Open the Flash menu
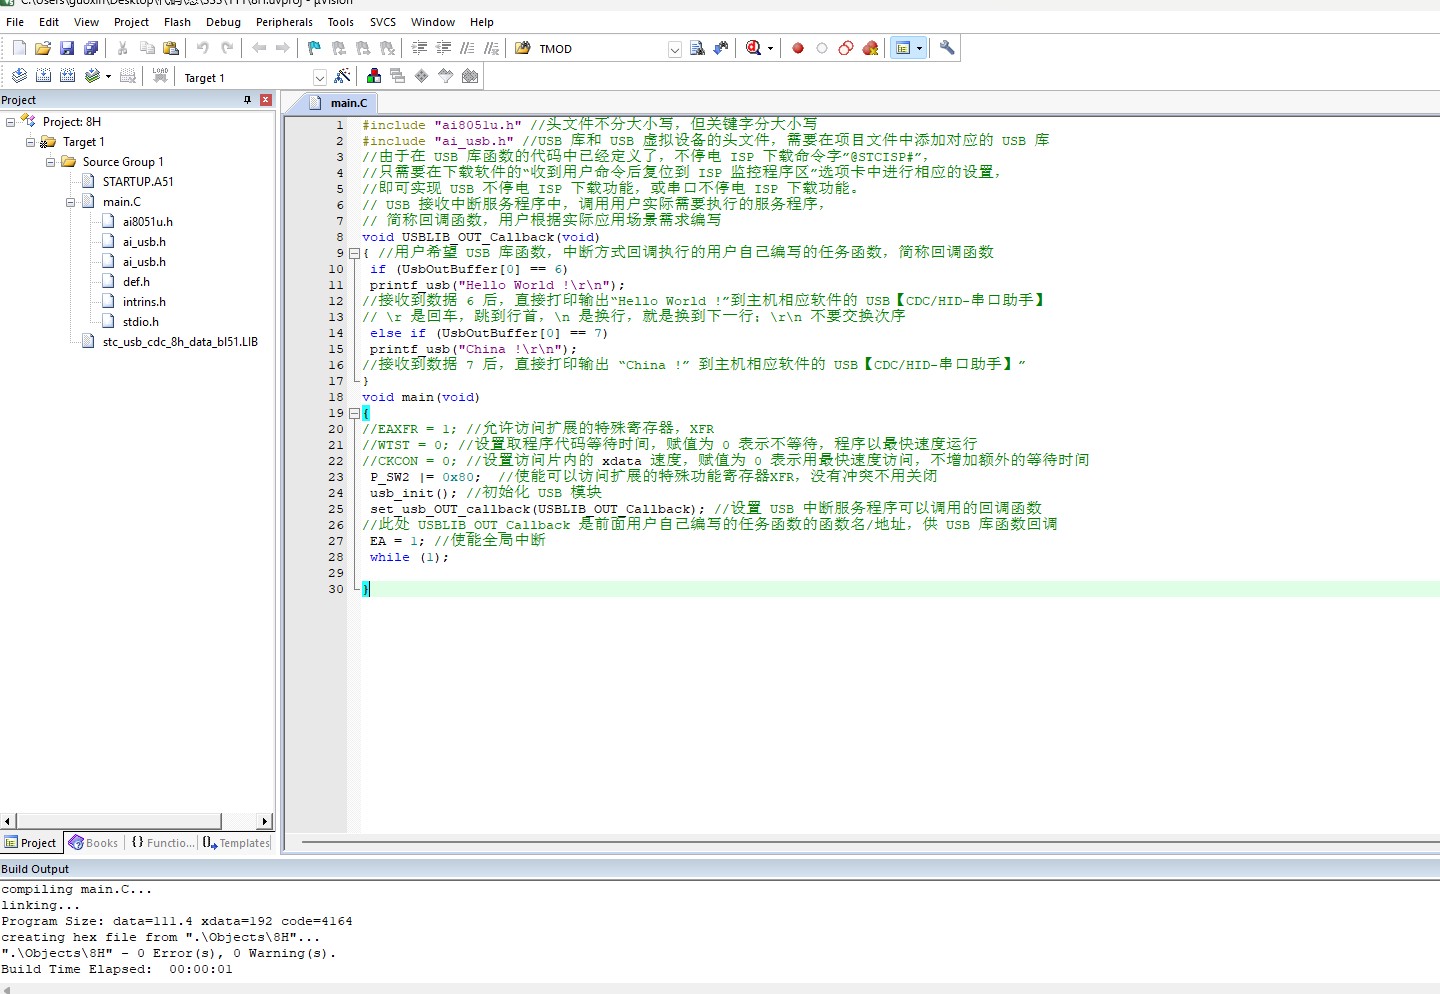This screenshot has width=1440, height=994. click(x=177, y=22)
